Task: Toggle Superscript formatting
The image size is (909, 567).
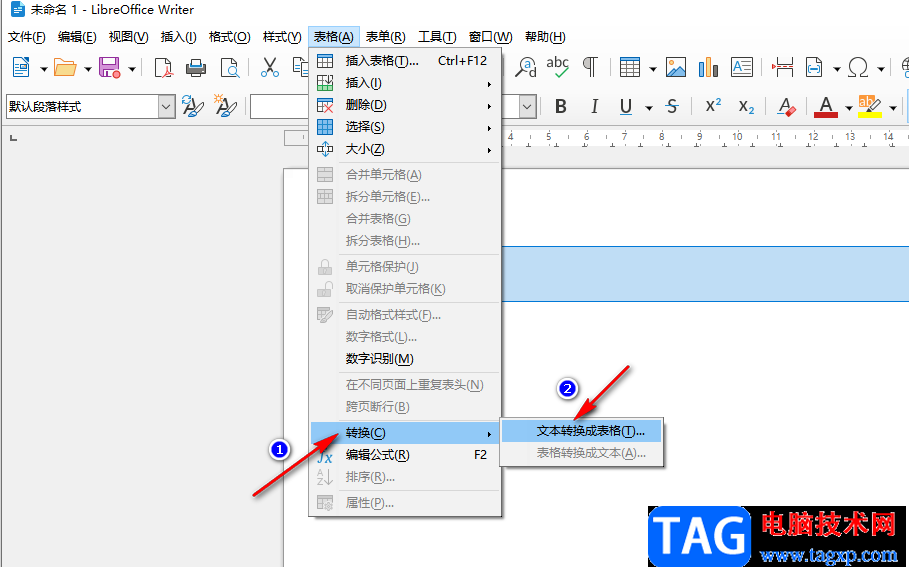Action: pyautogui.click(x=713, y=107)
